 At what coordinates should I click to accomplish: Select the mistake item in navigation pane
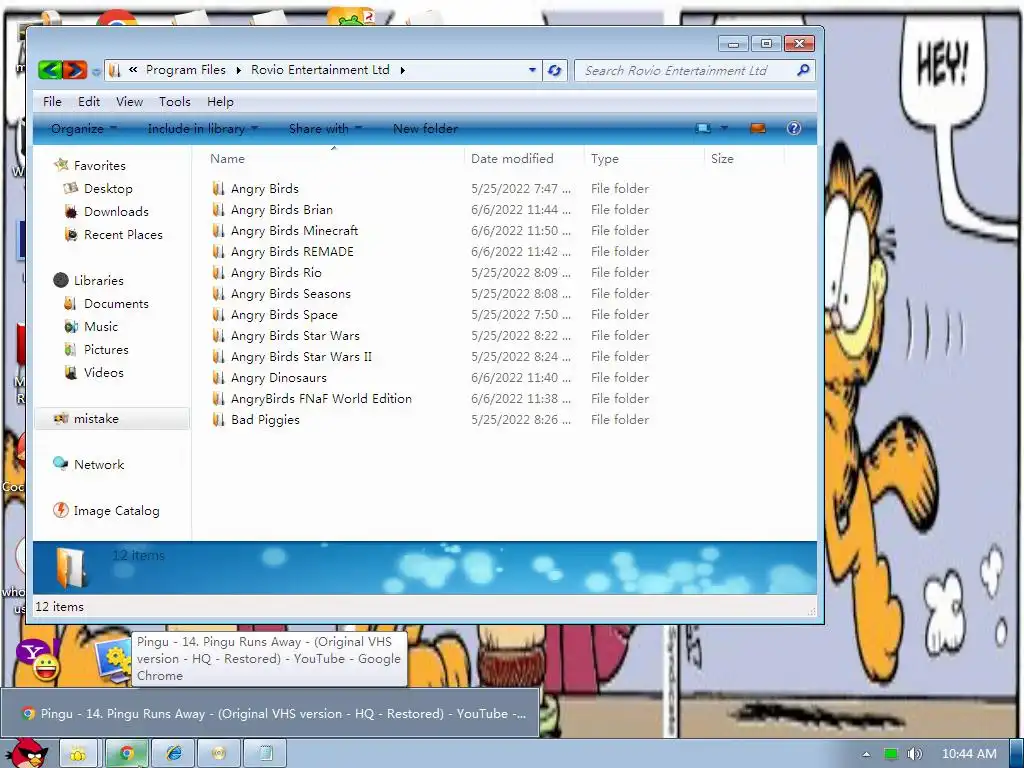(x=112, y=419)
